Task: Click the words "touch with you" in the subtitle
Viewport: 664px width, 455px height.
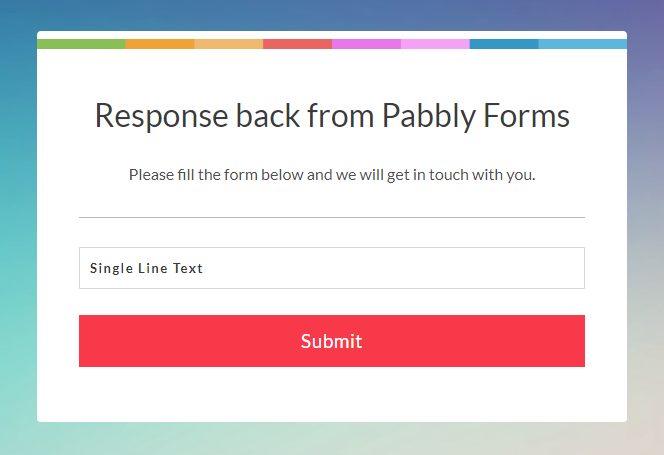Action: click(x=482, y=175)
